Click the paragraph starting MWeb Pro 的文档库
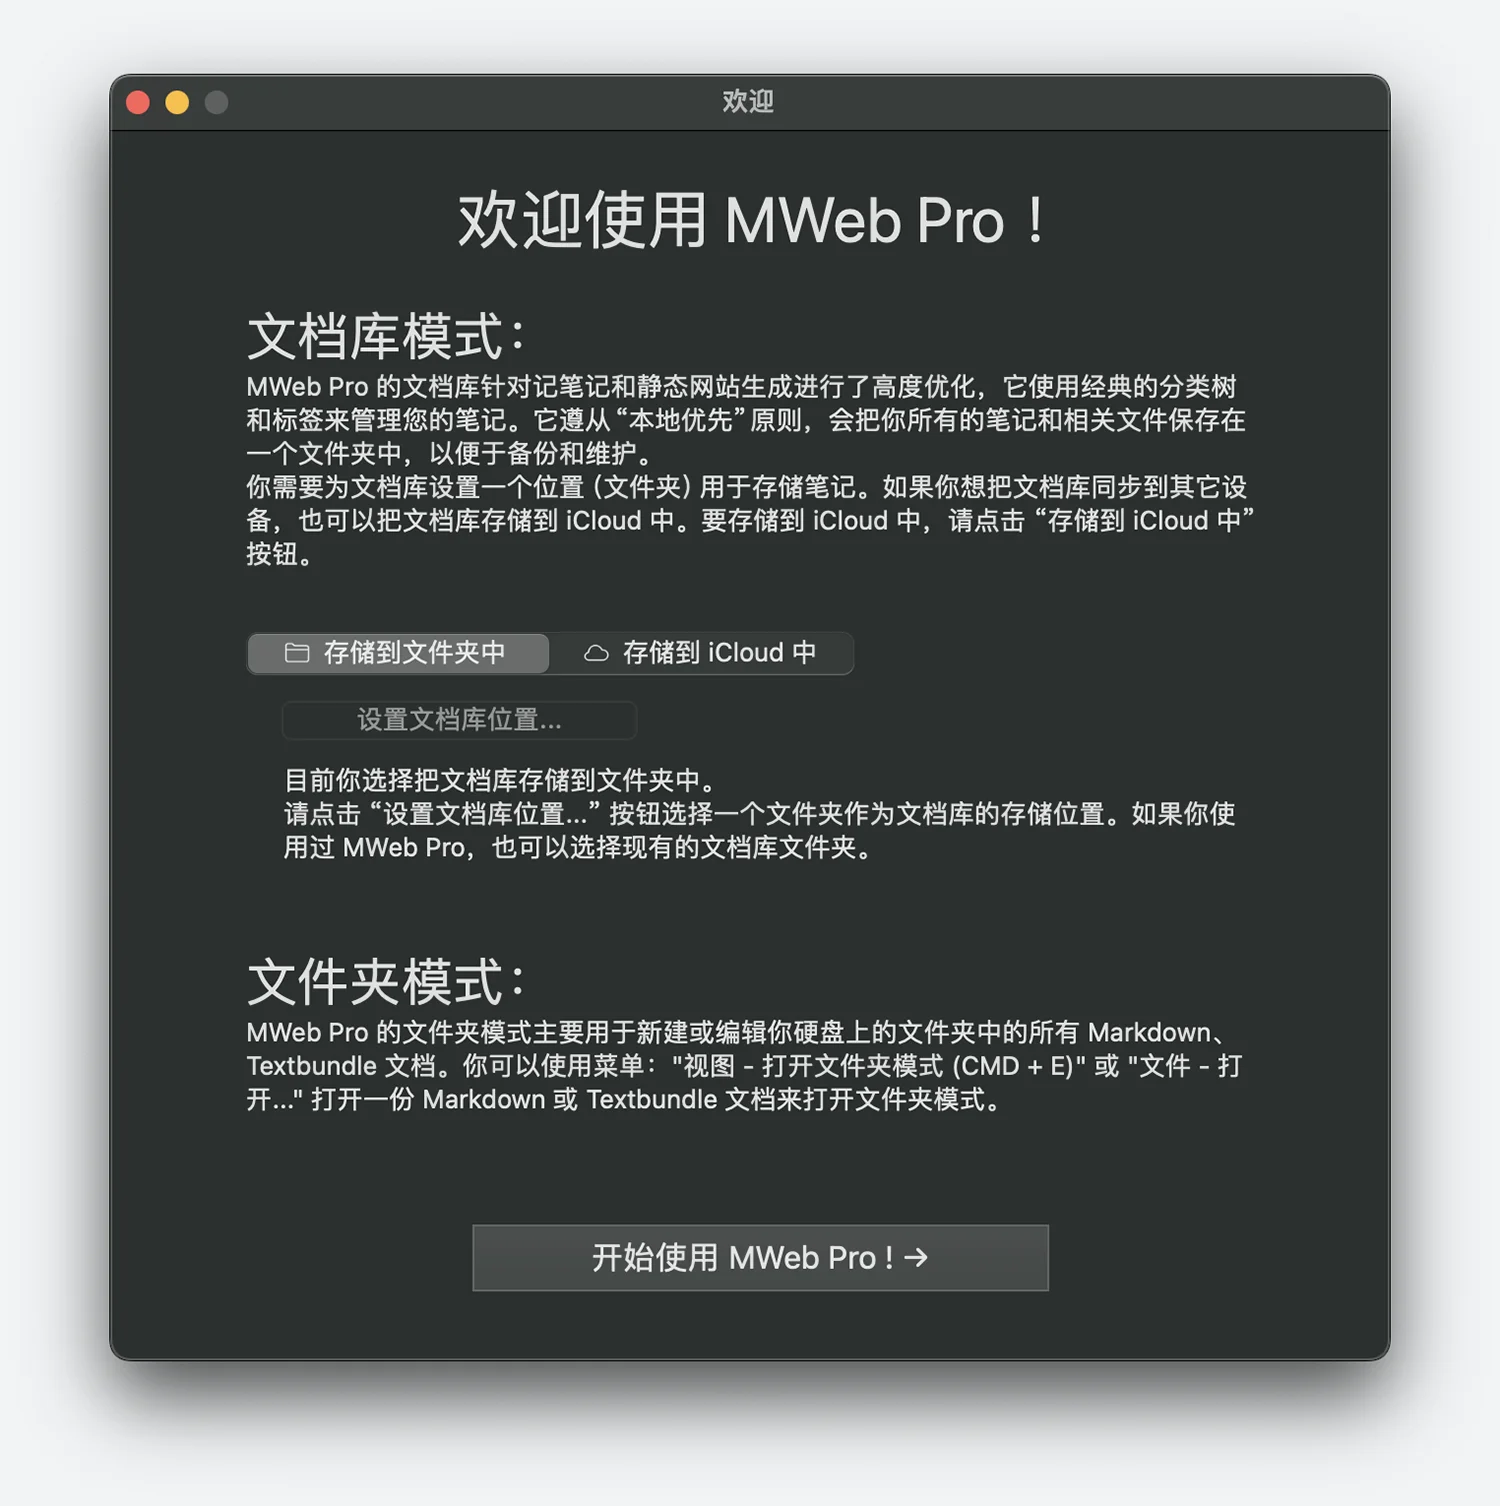This screenshot has width=1500, height=1506. click(746, 420)
